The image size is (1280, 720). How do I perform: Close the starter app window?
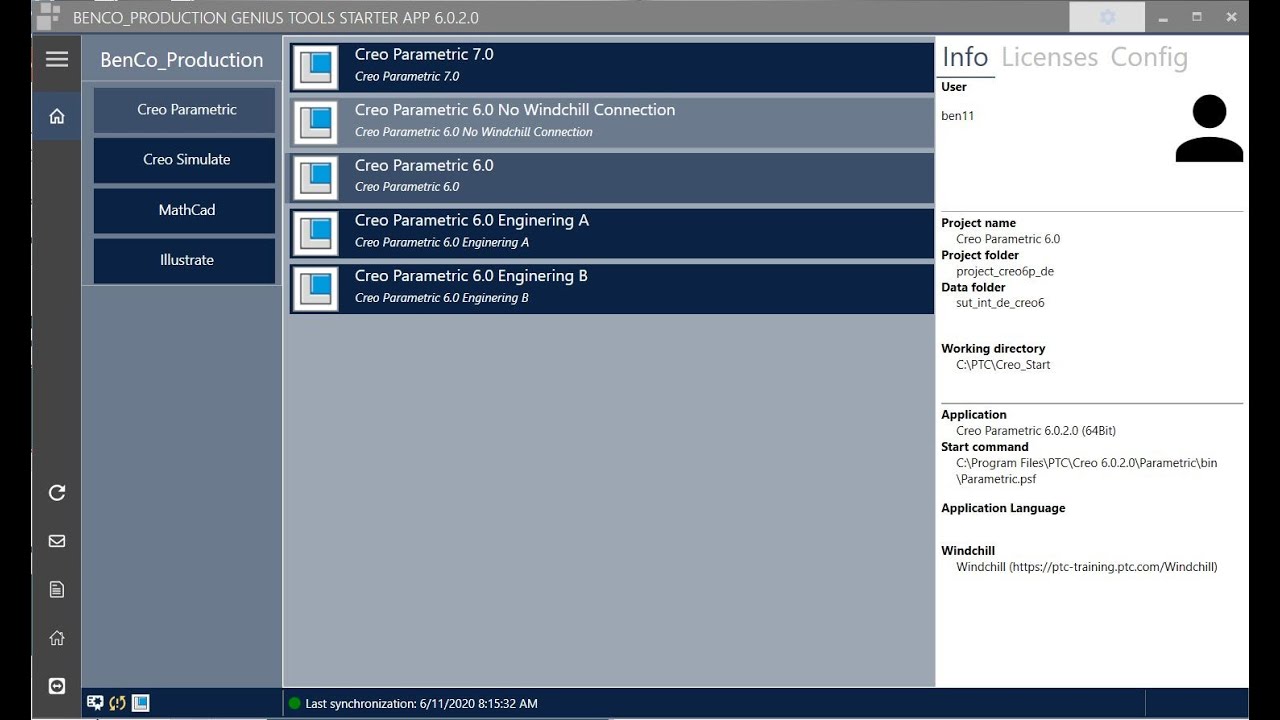click(x=1232, y=17)
